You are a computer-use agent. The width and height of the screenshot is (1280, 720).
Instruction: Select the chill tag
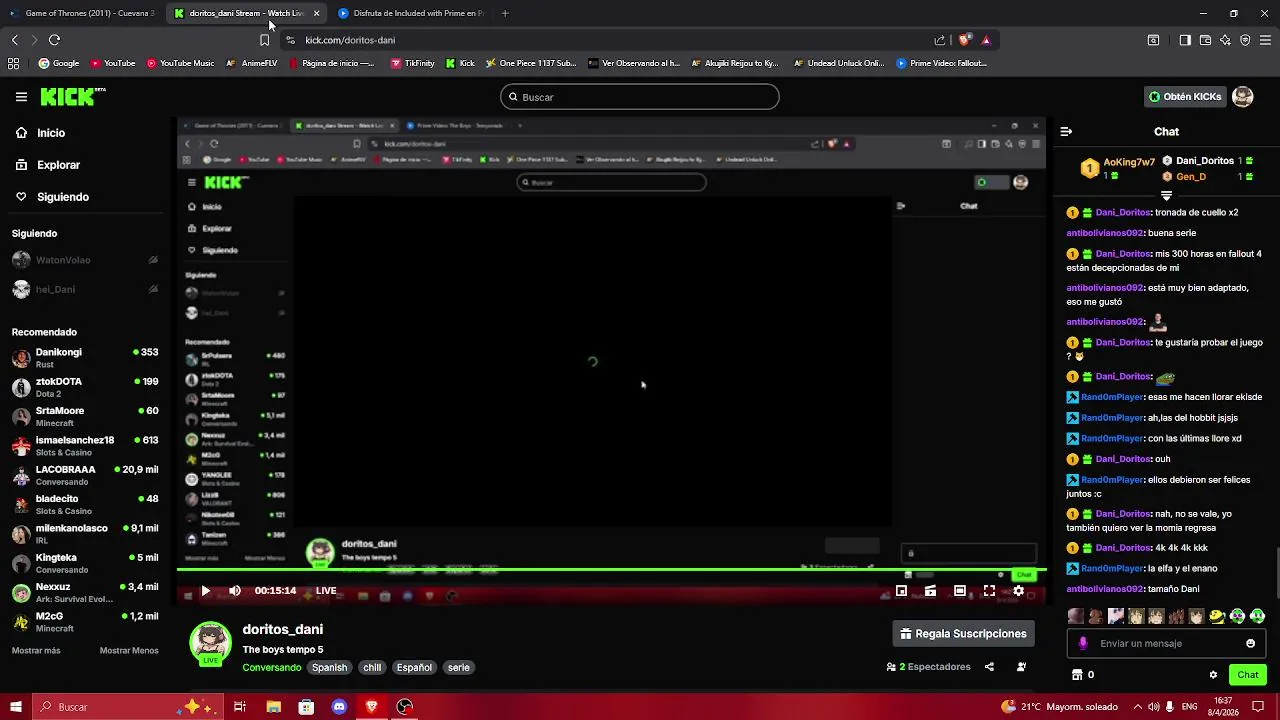click(372, 667)
